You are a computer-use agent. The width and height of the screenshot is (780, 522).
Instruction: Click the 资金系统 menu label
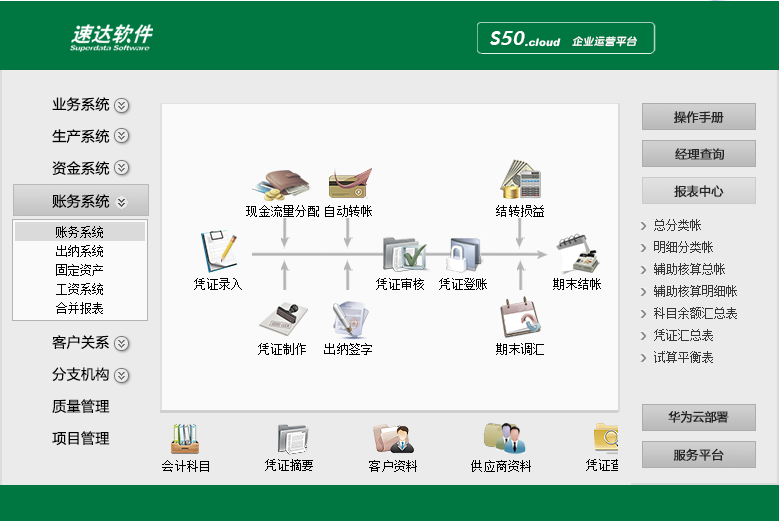pos(81,168)
